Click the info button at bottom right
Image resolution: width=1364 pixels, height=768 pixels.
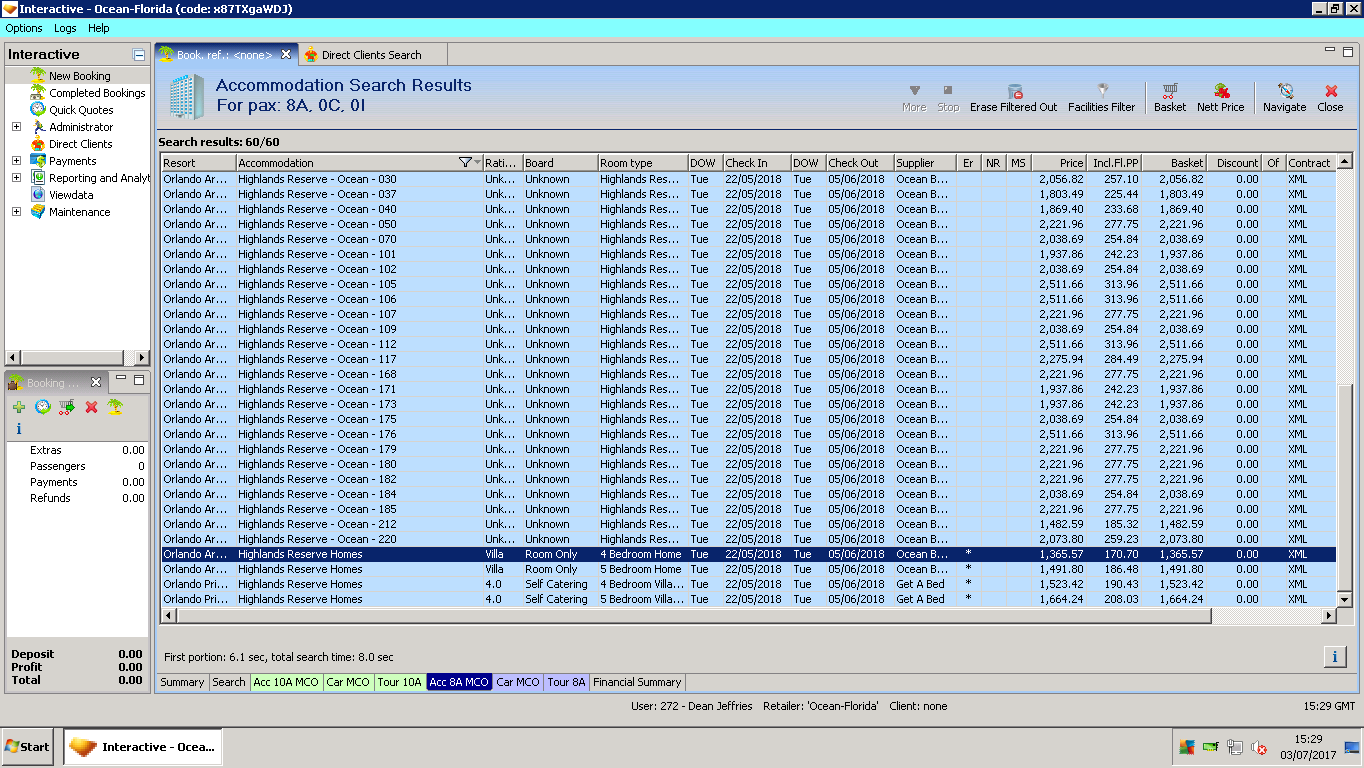click(1334, 656)
